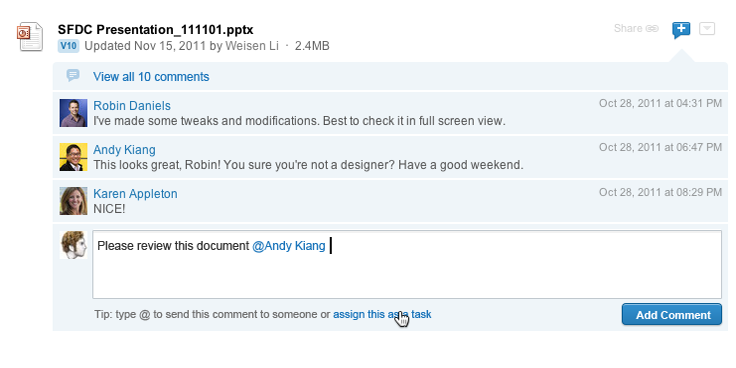
Task: Select Karen's comment text NICE!
Action: coord(109,209)
